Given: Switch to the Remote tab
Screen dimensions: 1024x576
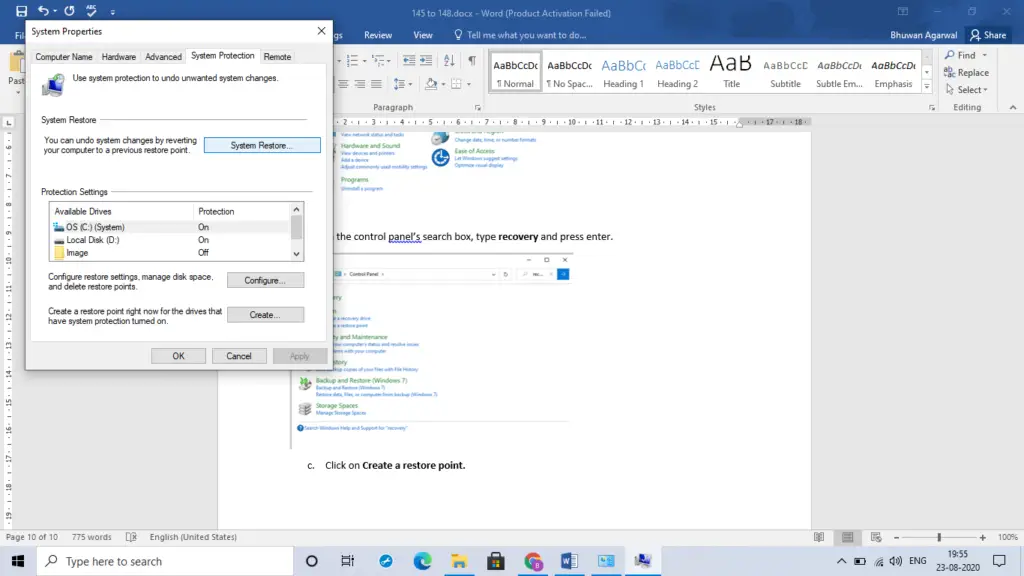Looking at the screenshot, I should (278, 57).
